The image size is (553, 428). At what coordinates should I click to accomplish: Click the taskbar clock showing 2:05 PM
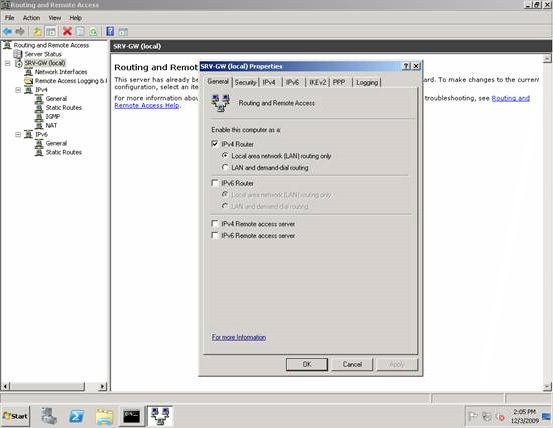(525, 416)
